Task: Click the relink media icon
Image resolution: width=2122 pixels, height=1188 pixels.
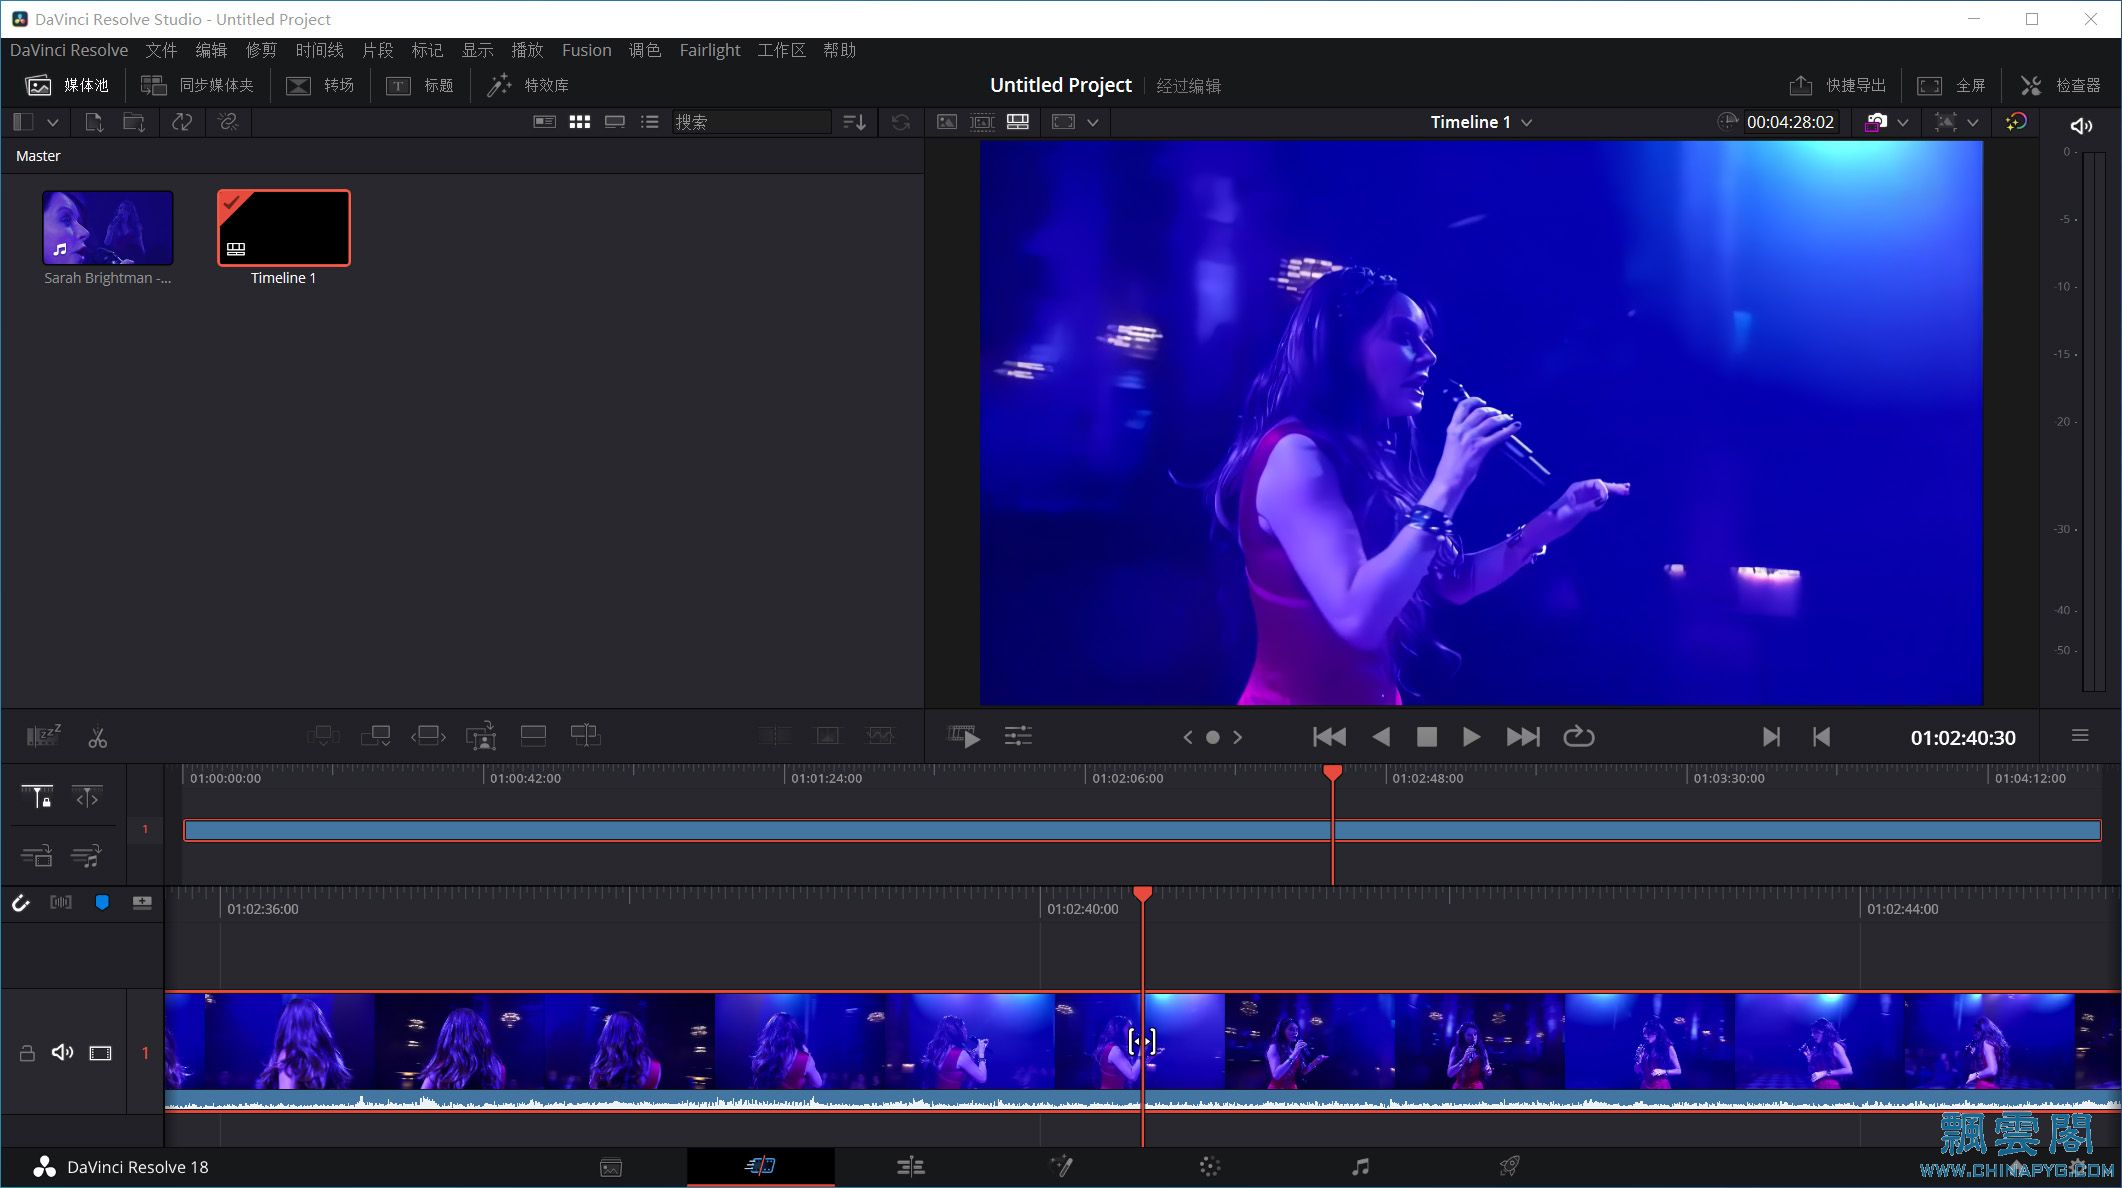Action: point(228,122)
